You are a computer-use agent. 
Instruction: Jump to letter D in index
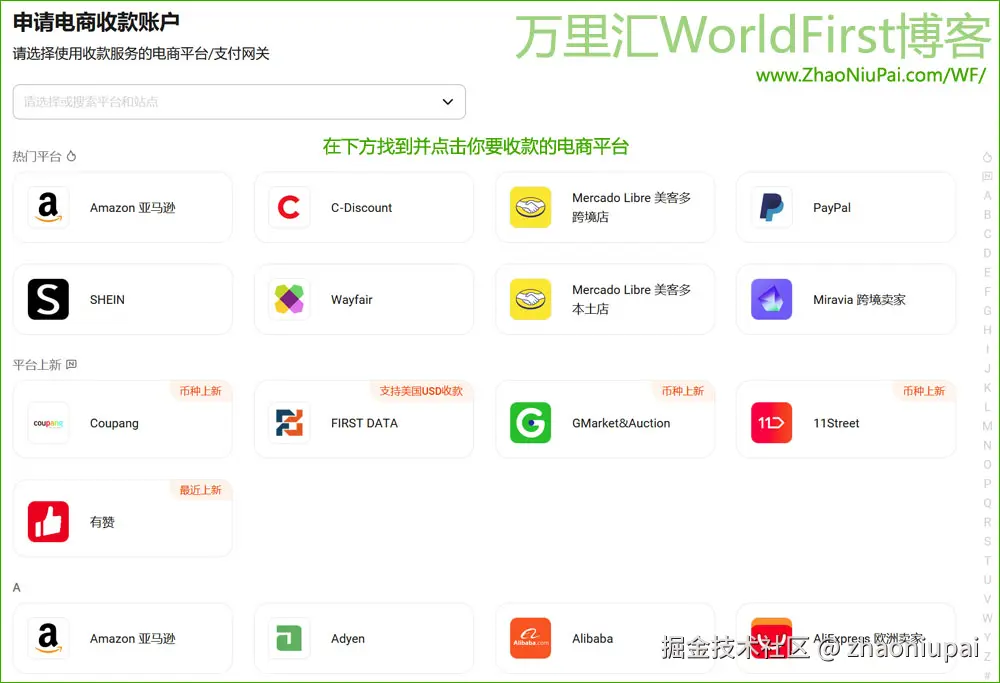point(987,253)
